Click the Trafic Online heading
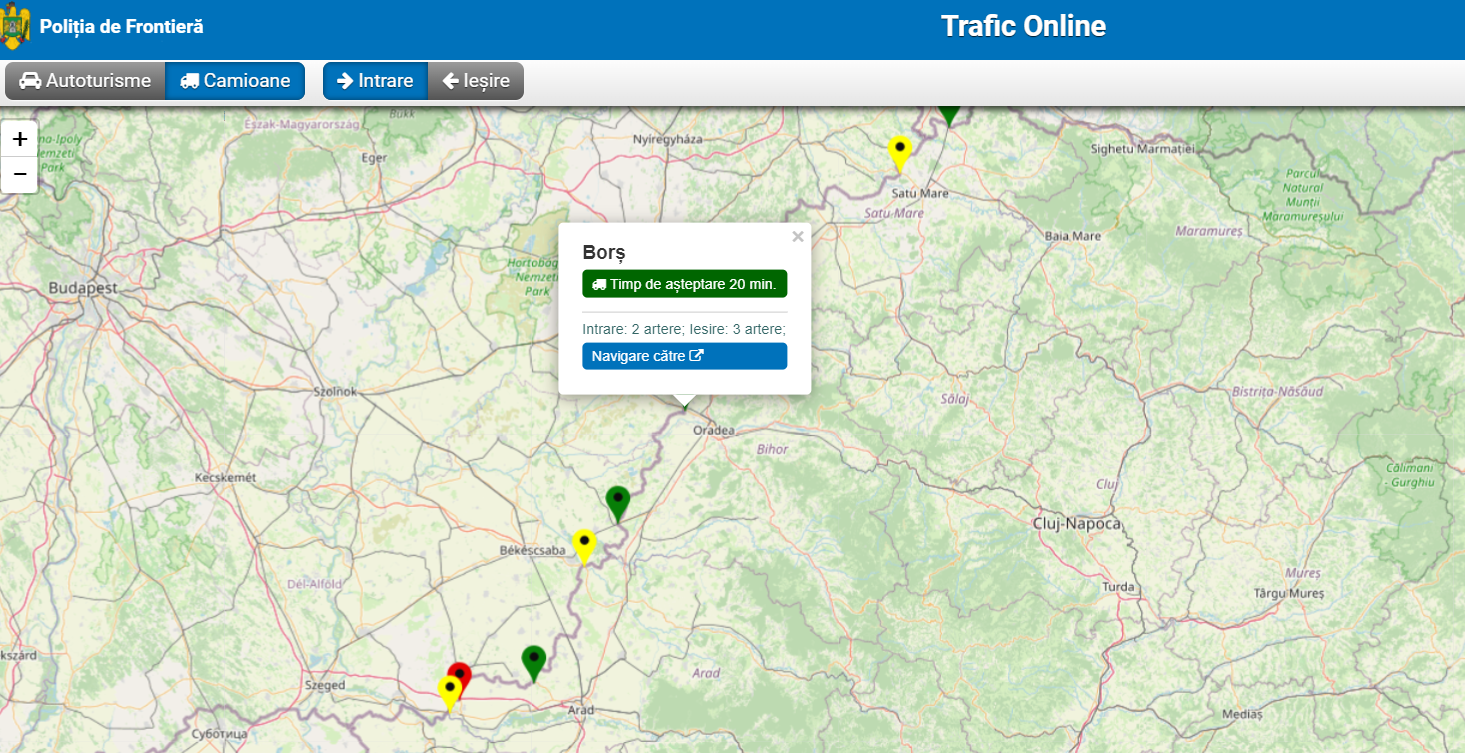 [x=1023, y=27]
